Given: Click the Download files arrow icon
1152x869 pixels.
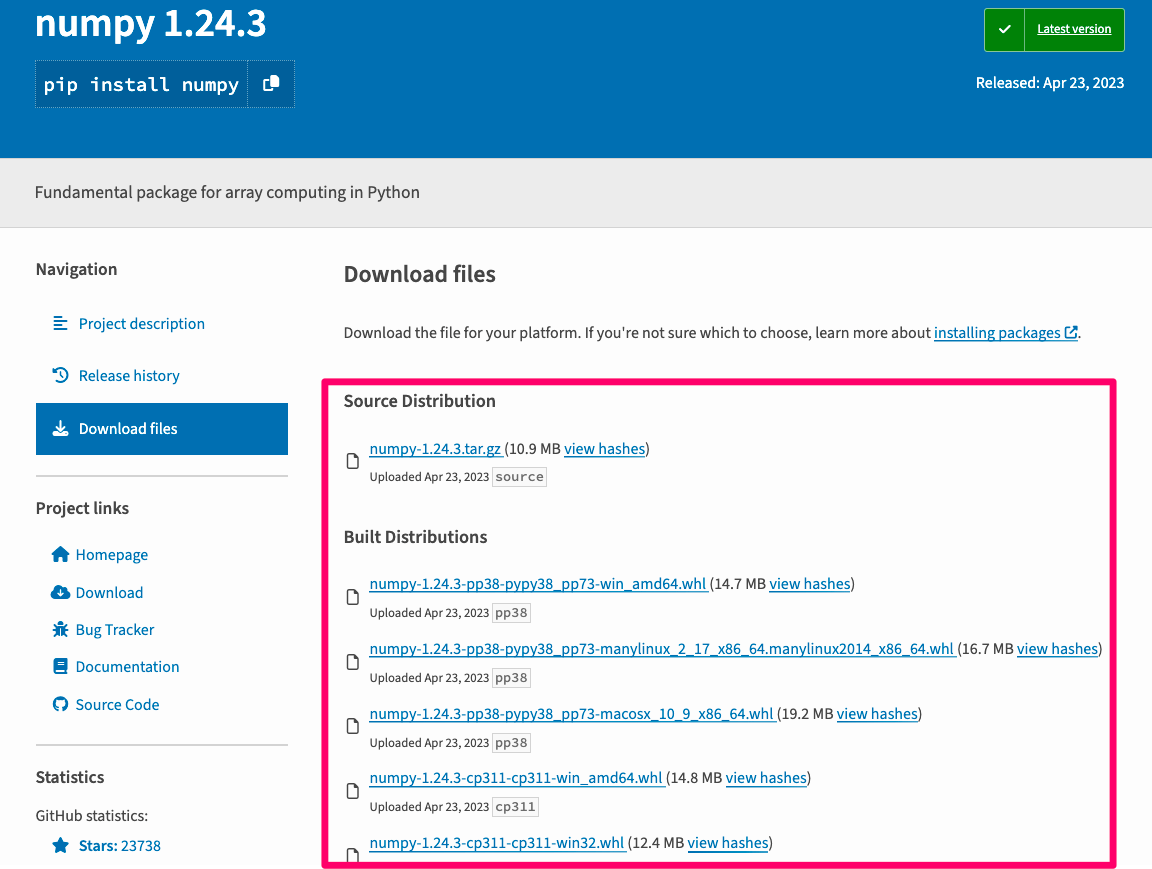Looking at the screenshot, I should click(60, 428).
